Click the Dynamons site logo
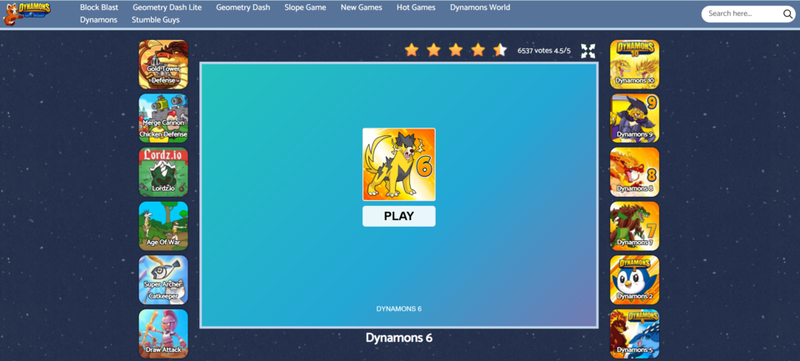The height and width of the screenshot is (361, 800). [x=27, y=13]
